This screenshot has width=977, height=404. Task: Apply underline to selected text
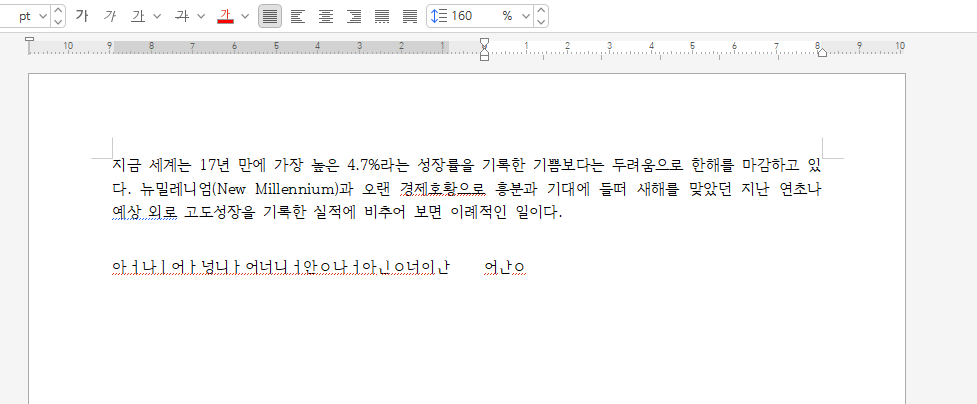click(x=138, y=16)
